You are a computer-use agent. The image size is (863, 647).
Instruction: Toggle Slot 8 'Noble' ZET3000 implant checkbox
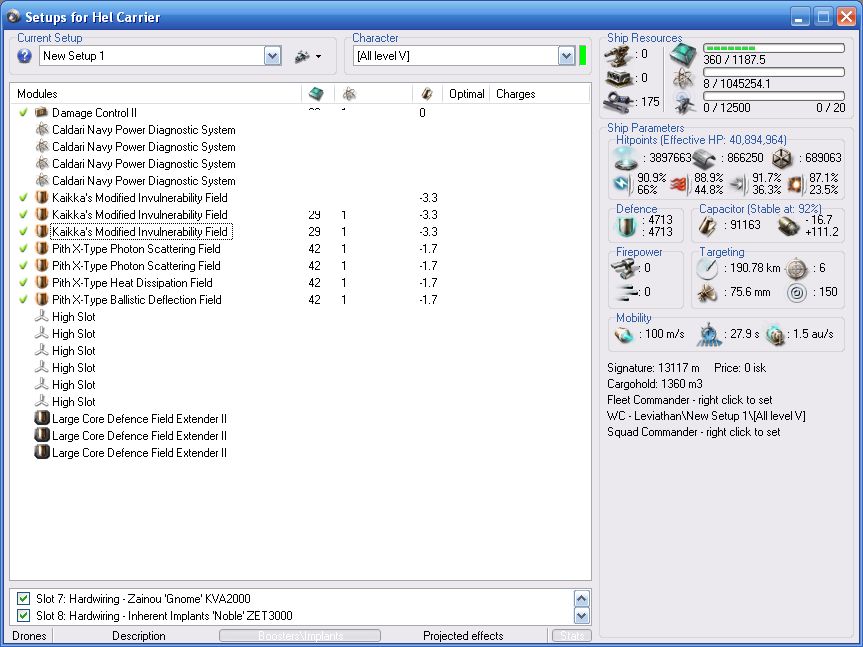23,616
